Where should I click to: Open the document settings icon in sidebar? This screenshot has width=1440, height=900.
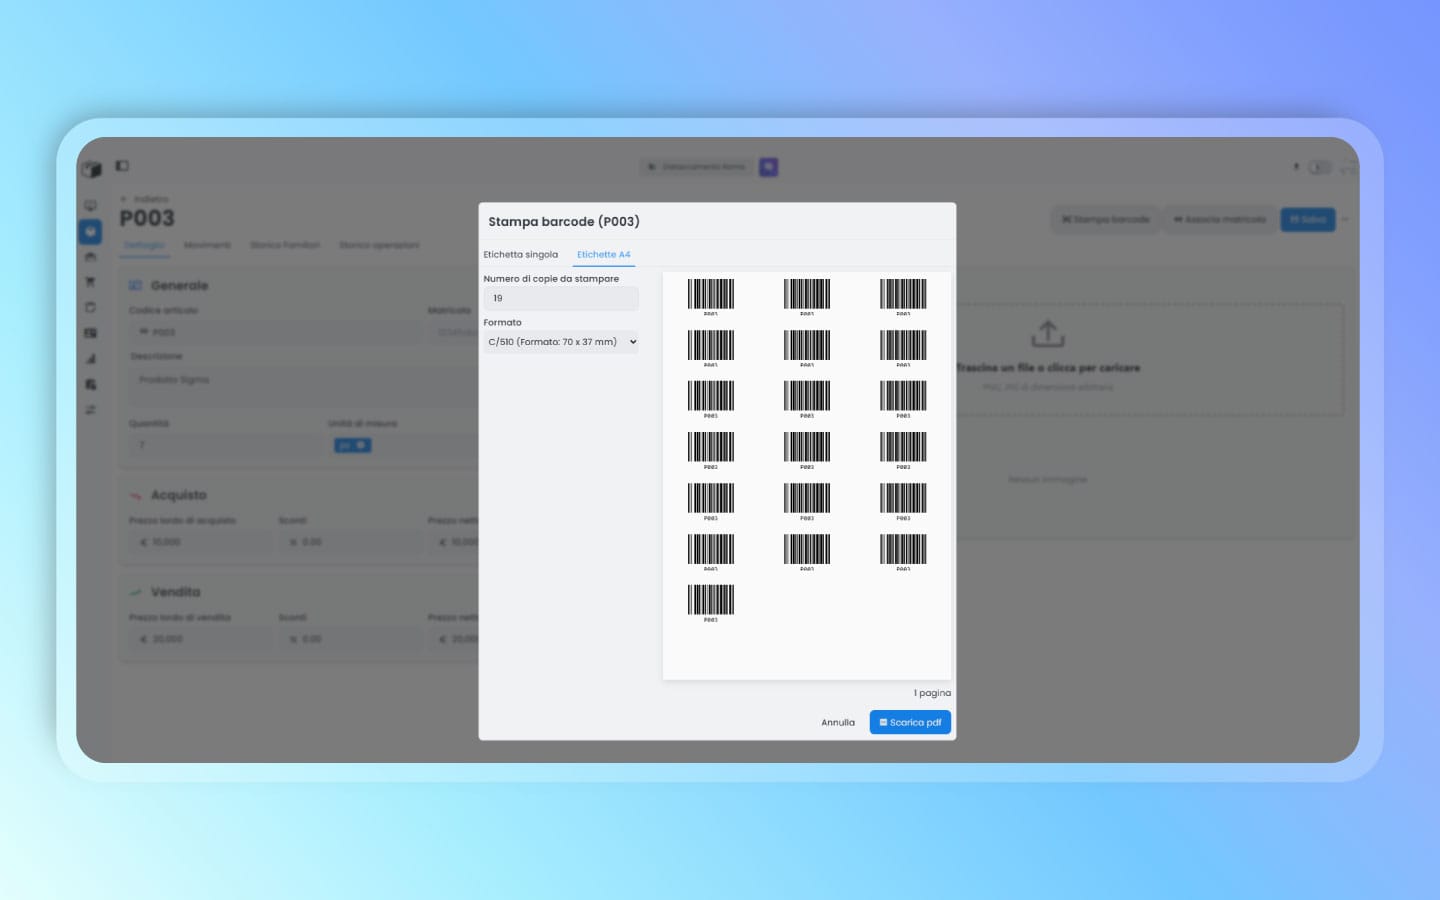pos(90,384)
